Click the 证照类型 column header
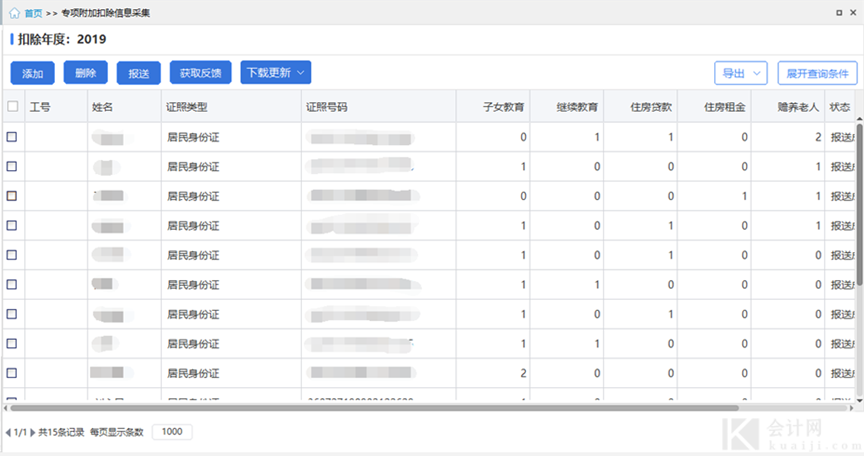This screenshot has width=864, height=456. pos(187,106)
